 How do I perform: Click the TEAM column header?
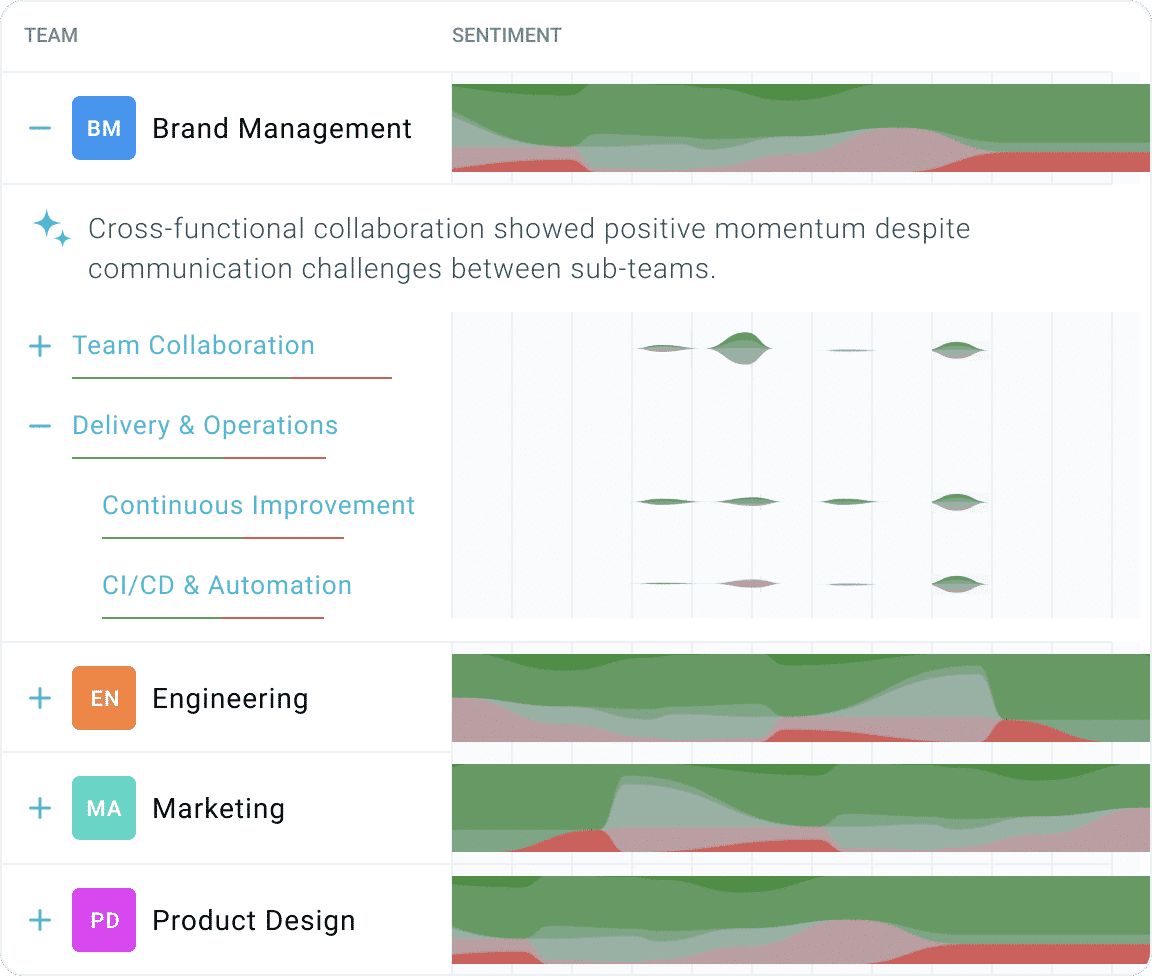[x=51, y=36]
